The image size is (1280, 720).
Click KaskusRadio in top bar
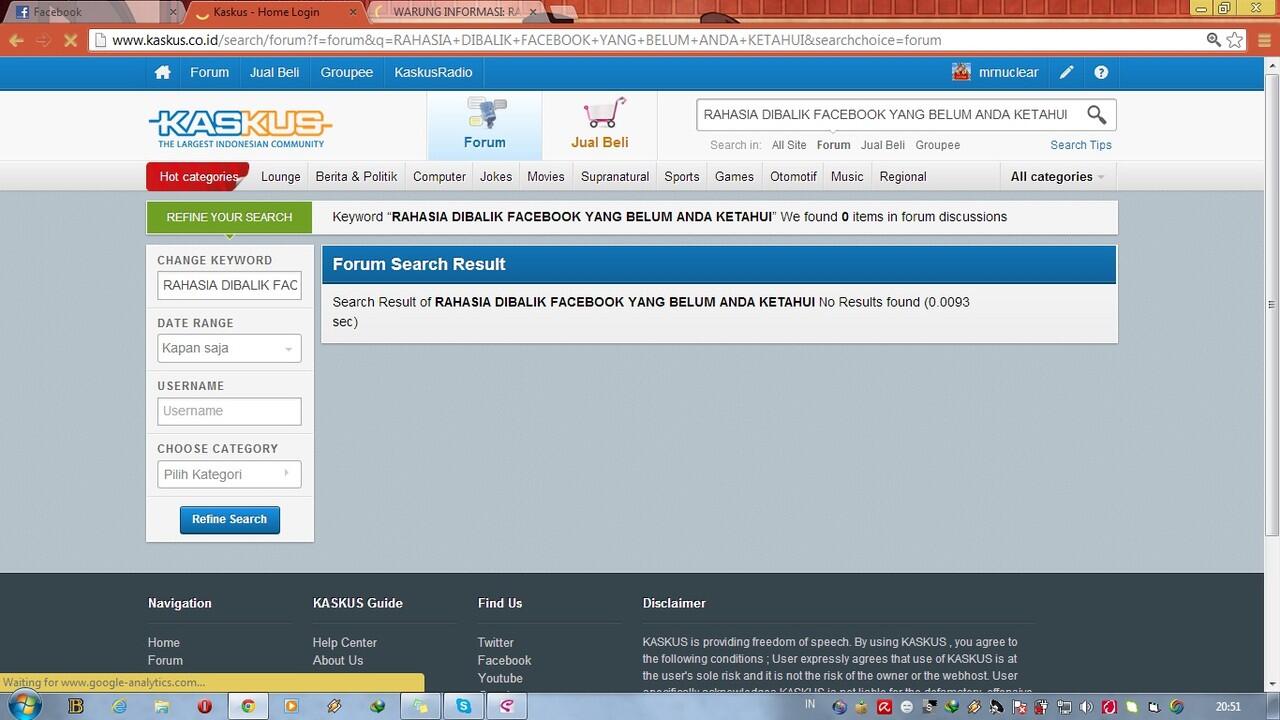pos(433,72)
